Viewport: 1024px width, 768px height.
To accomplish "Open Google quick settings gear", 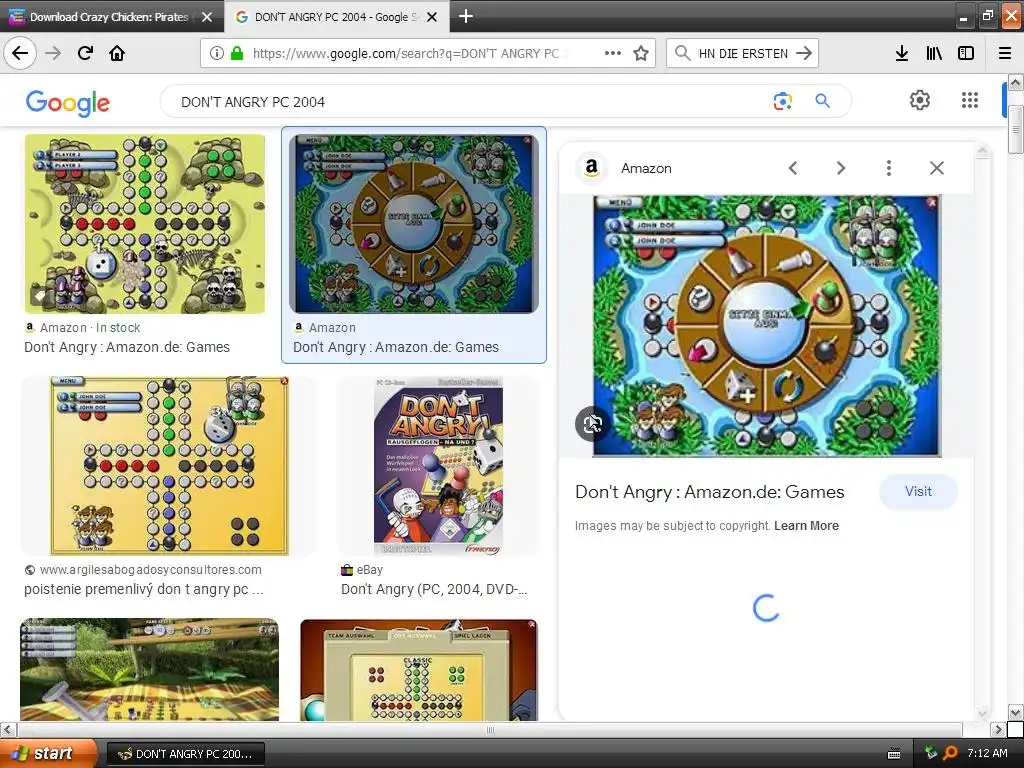I will click(920, 100).
